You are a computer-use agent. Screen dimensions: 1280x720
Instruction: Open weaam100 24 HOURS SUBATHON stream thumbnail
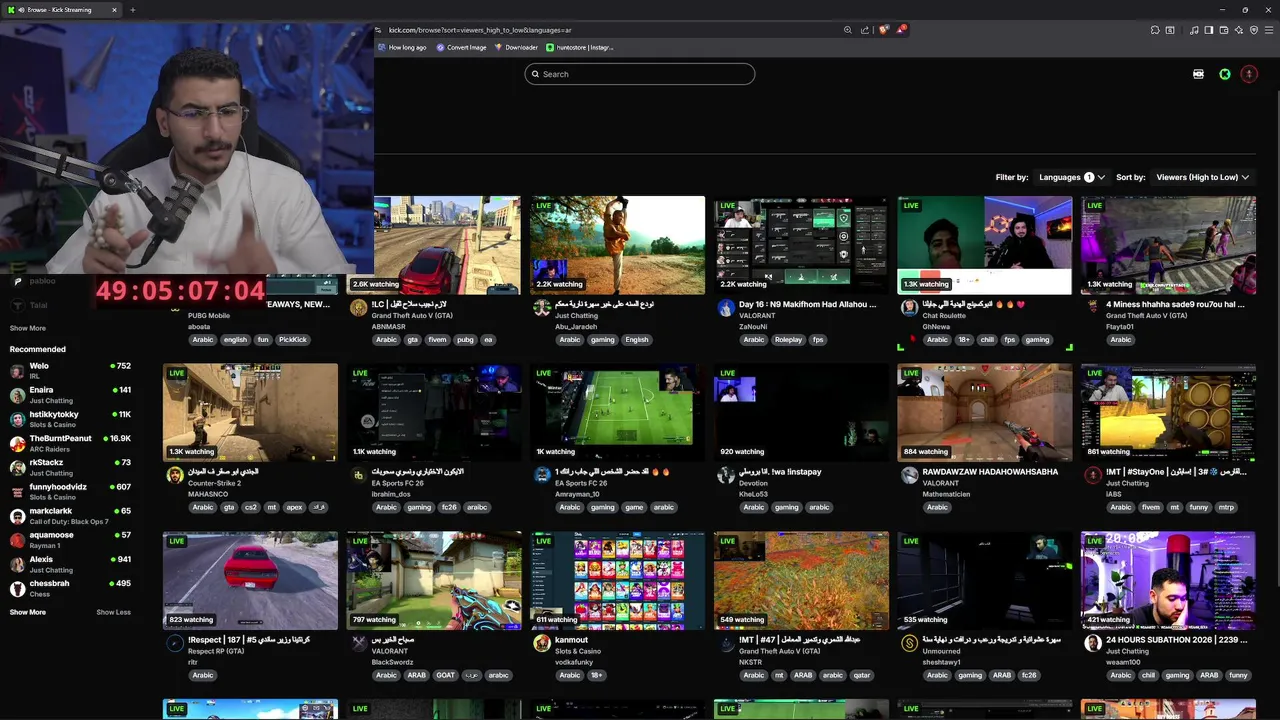(x=1168, y=581)
